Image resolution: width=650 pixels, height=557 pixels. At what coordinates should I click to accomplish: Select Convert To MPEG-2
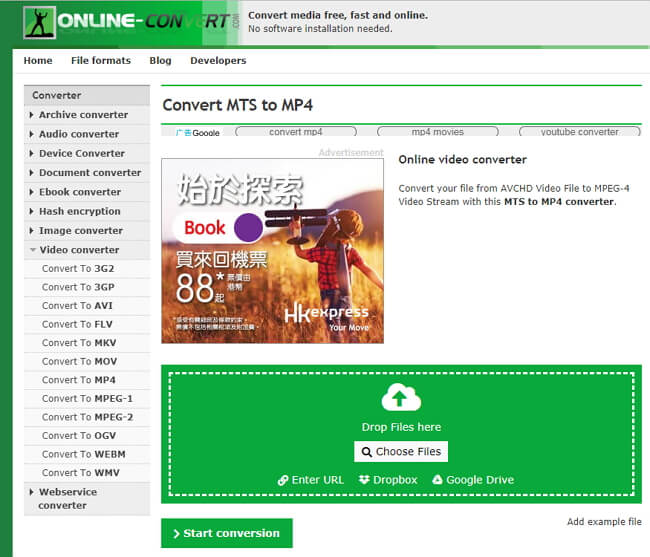point(87,417)
